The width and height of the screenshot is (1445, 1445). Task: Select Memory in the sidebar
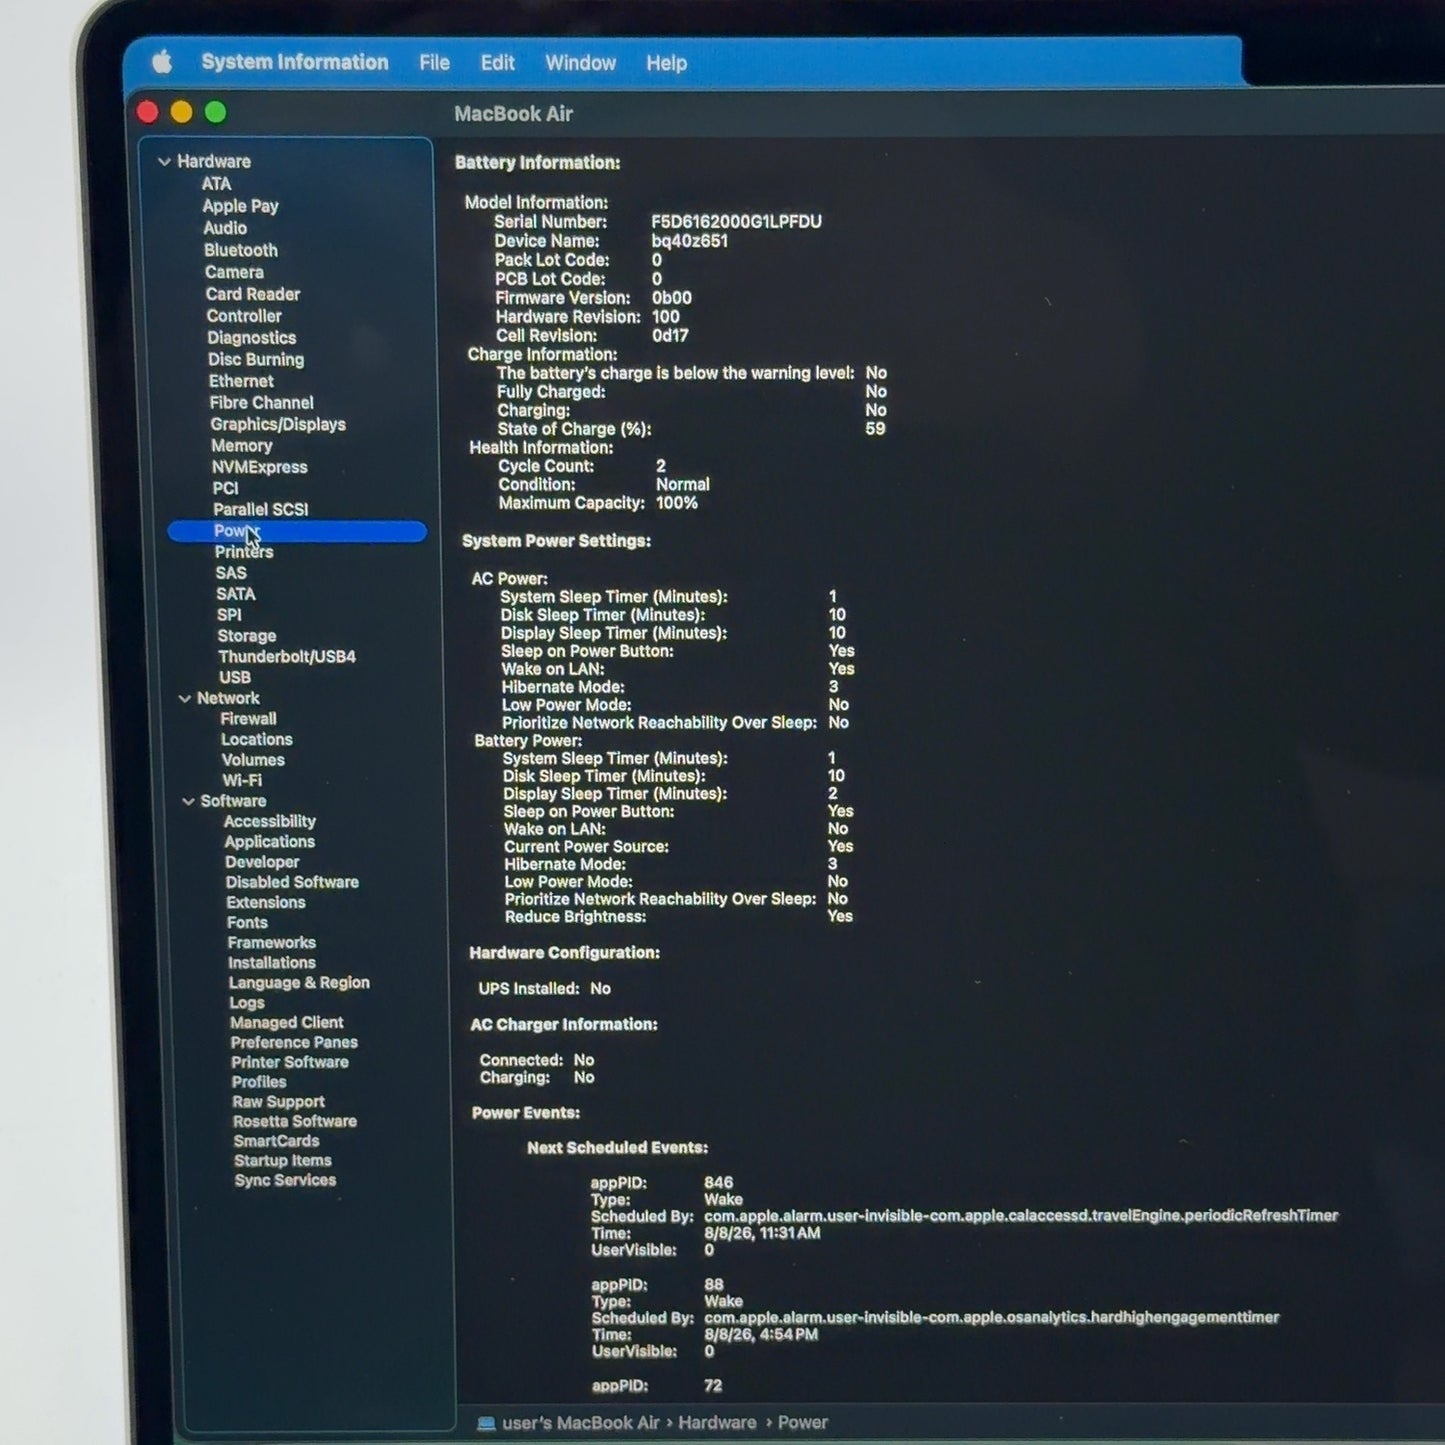[x=242, y=446]
